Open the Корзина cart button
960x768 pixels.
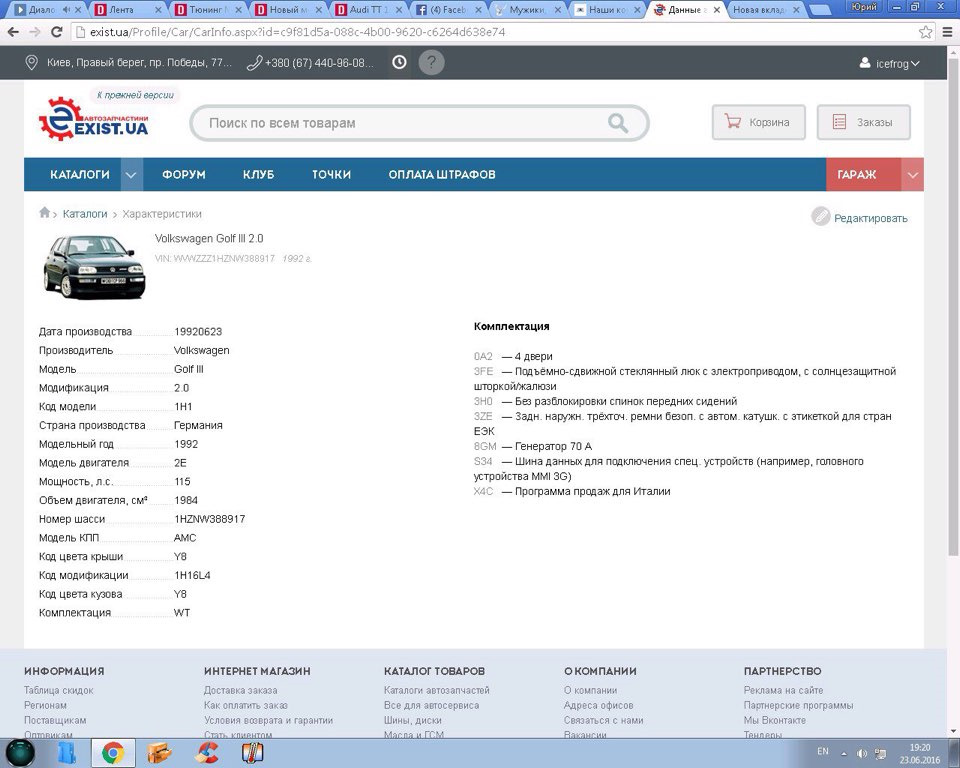[x=759, y=122]
